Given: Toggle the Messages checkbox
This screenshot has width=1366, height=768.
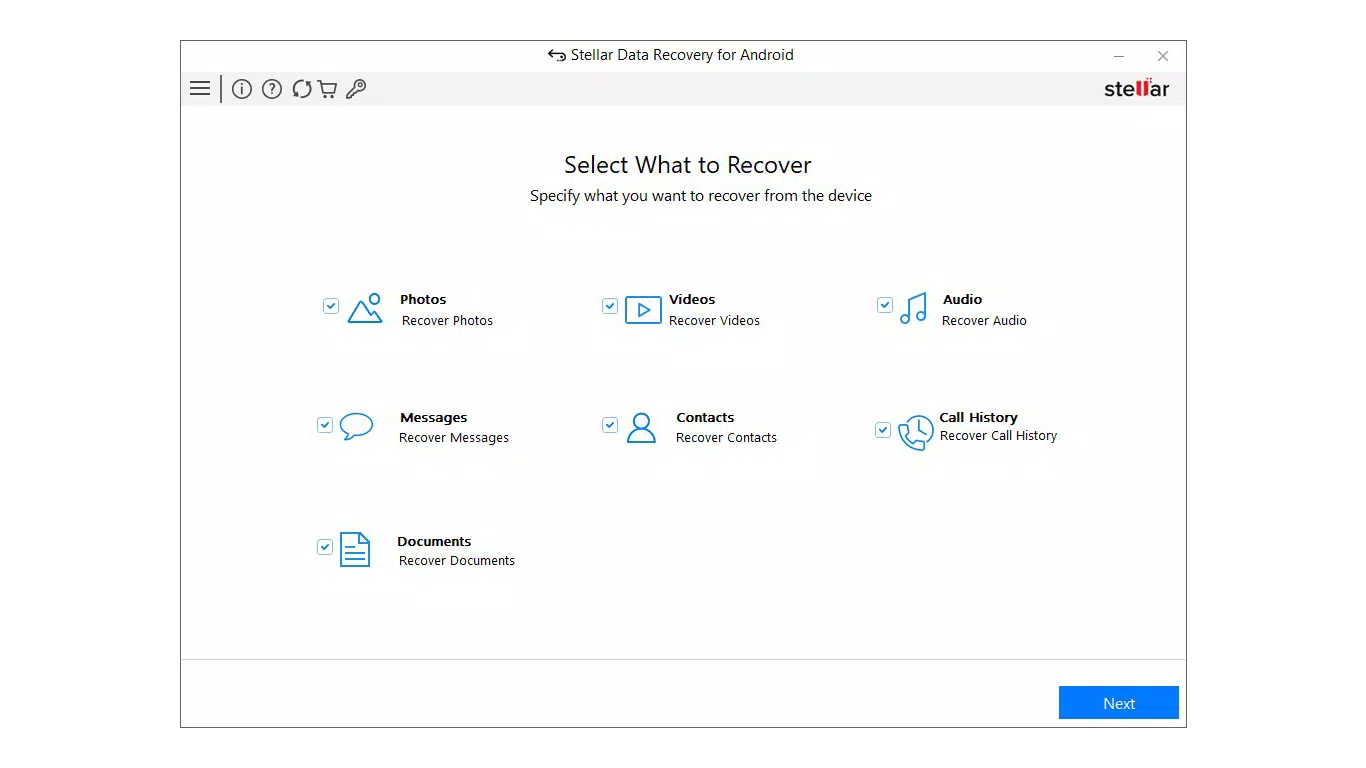Looking at the screenshot, I should pyautogui.click(x=325, y=425).
